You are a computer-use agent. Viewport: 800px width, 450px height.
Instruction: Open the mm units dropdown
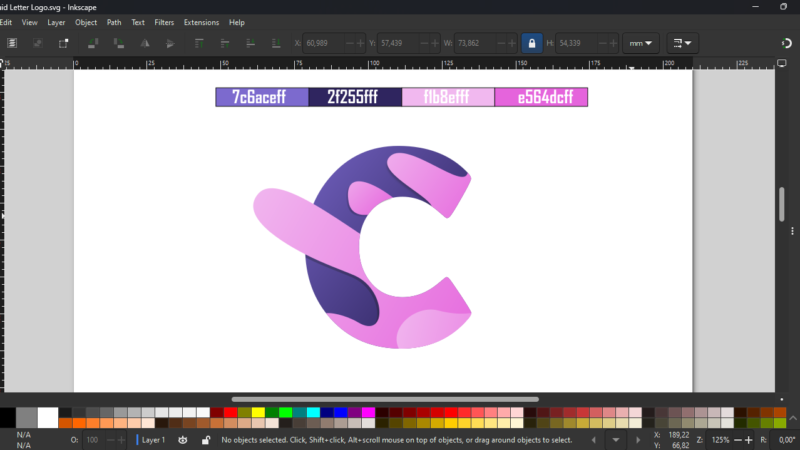[x=639, y=43]
